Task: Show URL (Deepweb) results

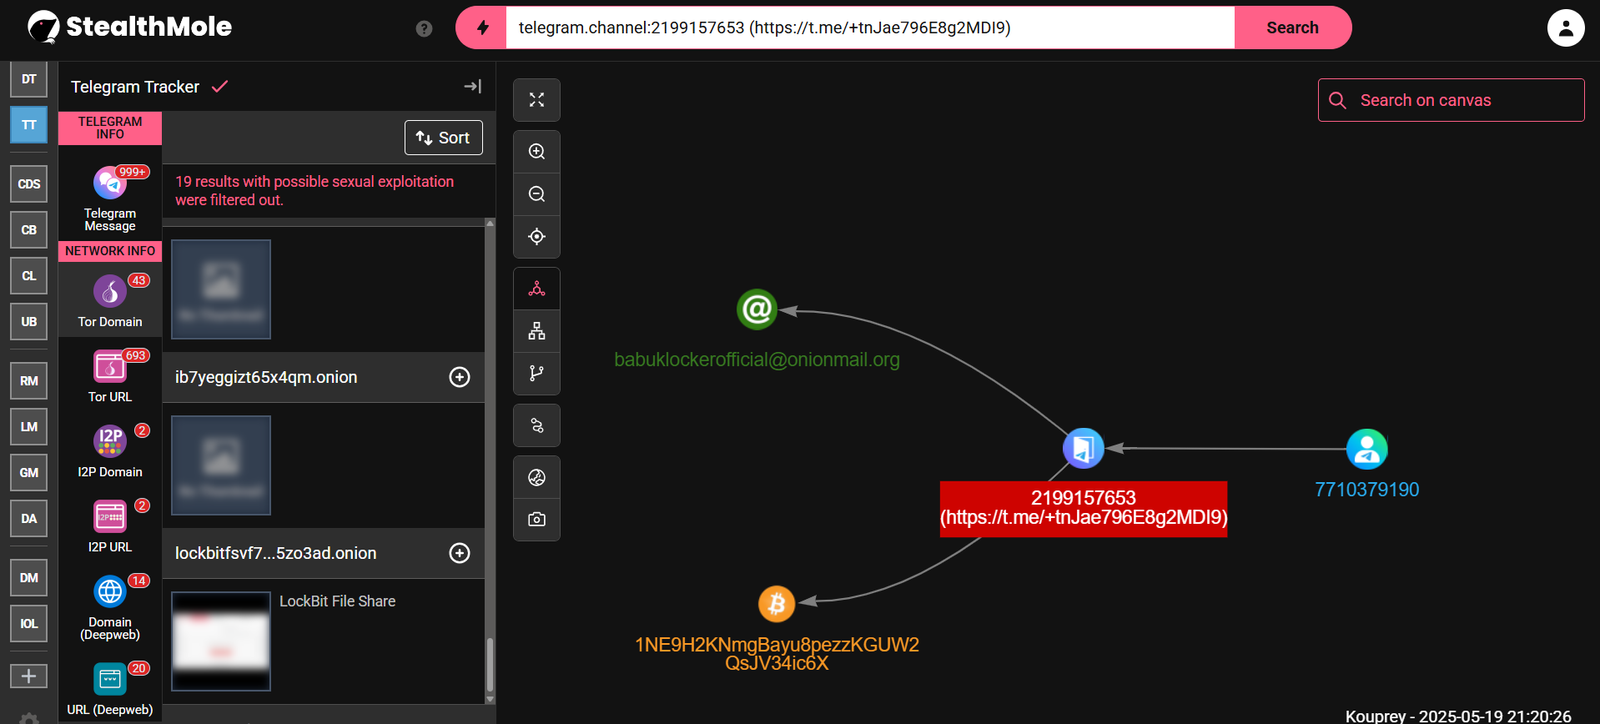Action: (110, 689)
